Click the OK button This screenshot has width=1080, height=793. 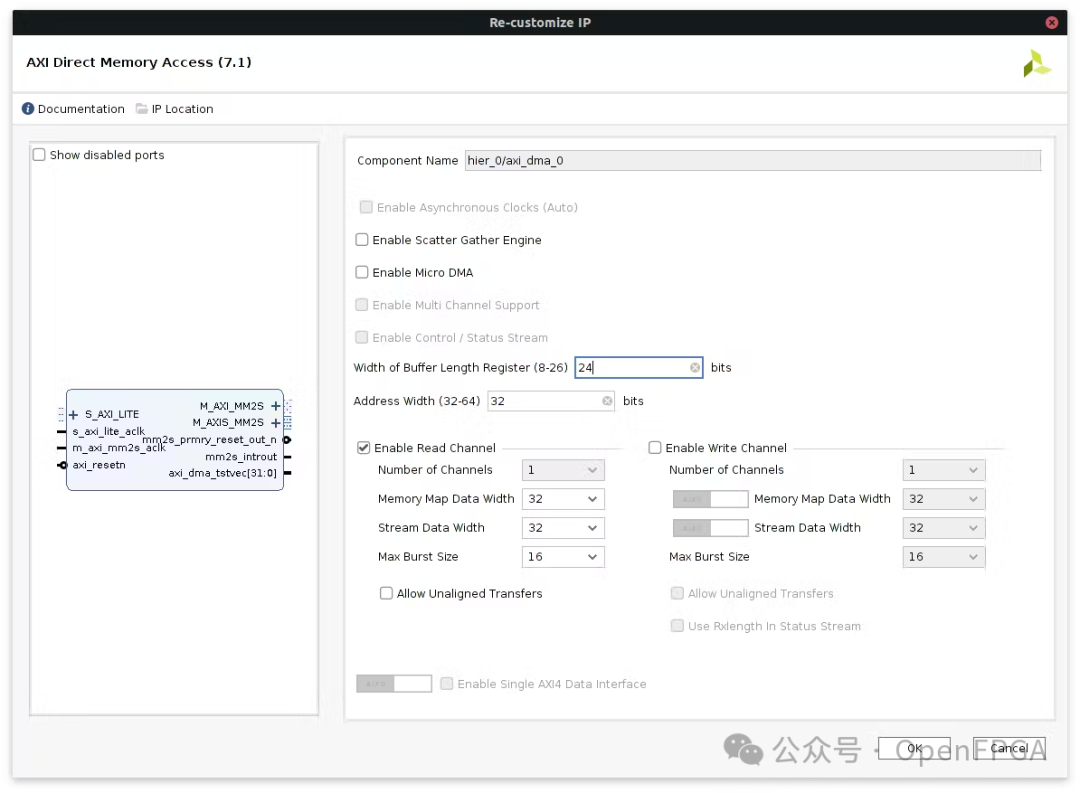point(914,748)
